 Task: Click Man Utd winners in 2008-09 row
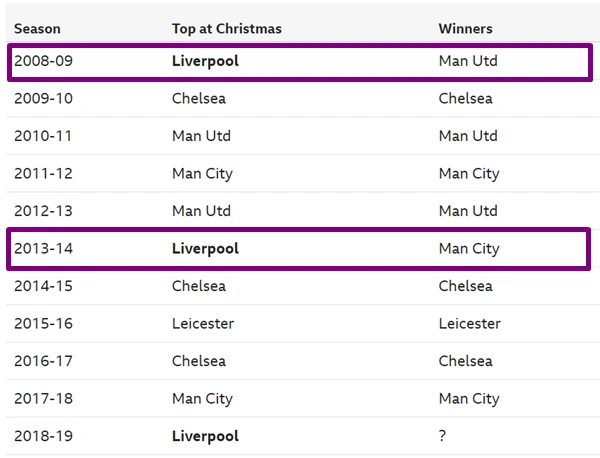tap(467, 61)
